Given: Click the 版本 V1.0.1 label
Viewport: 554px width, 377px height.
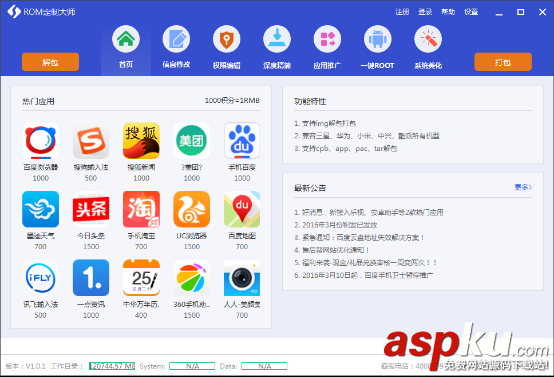Looking at the screenshot, I should pos(25,366).
